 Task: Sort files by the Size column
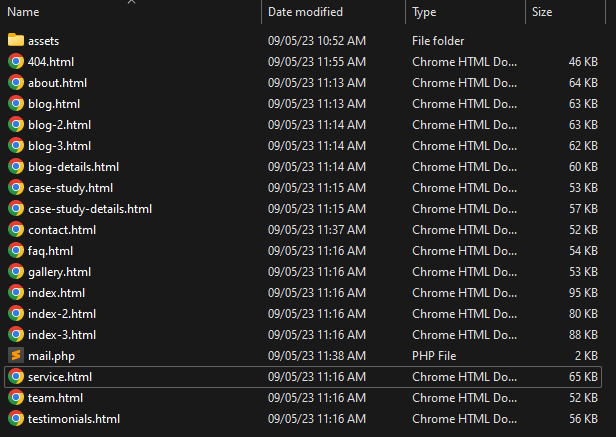point(542,12)
